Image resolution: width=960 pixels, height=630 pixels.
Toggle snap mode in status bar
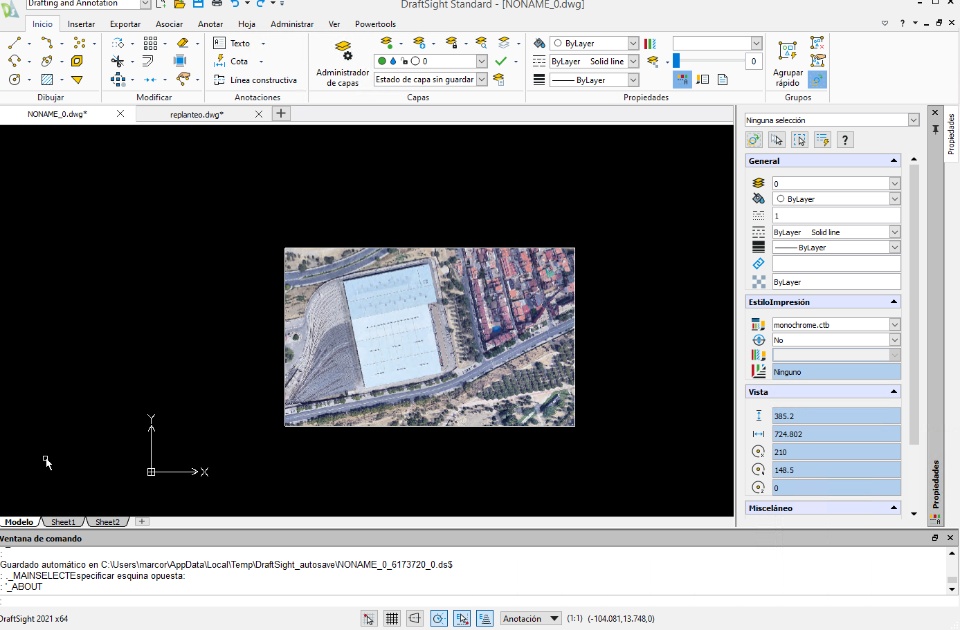pyautogui.click(x=369, y=619)
